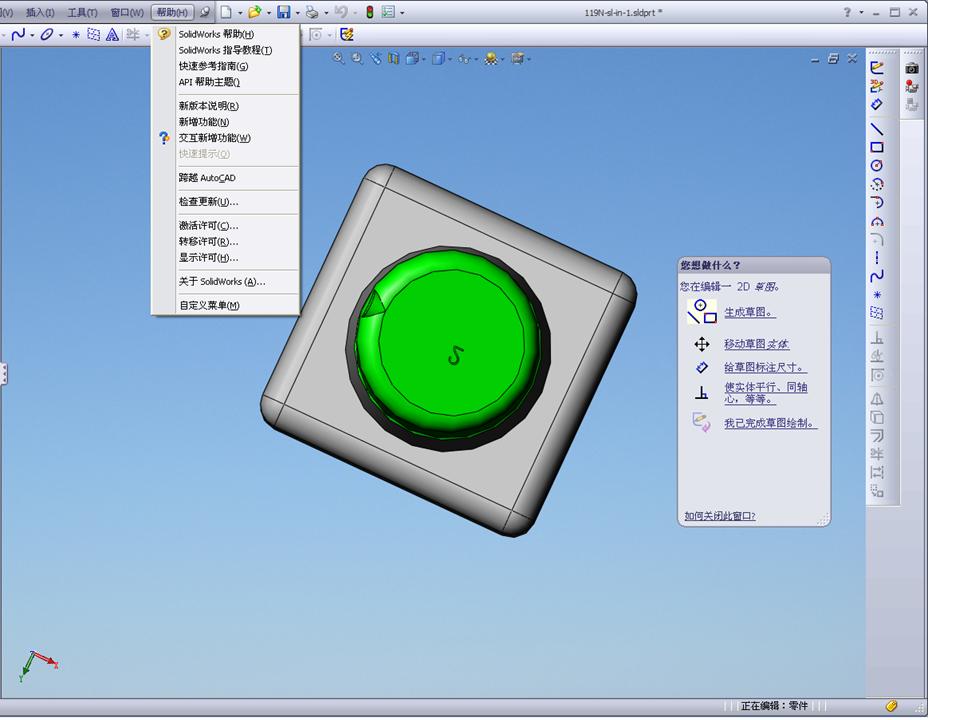Click the Options checklist icon
Image resolution: width=960 pixels, height=720 pixels.
pos(388,12)
